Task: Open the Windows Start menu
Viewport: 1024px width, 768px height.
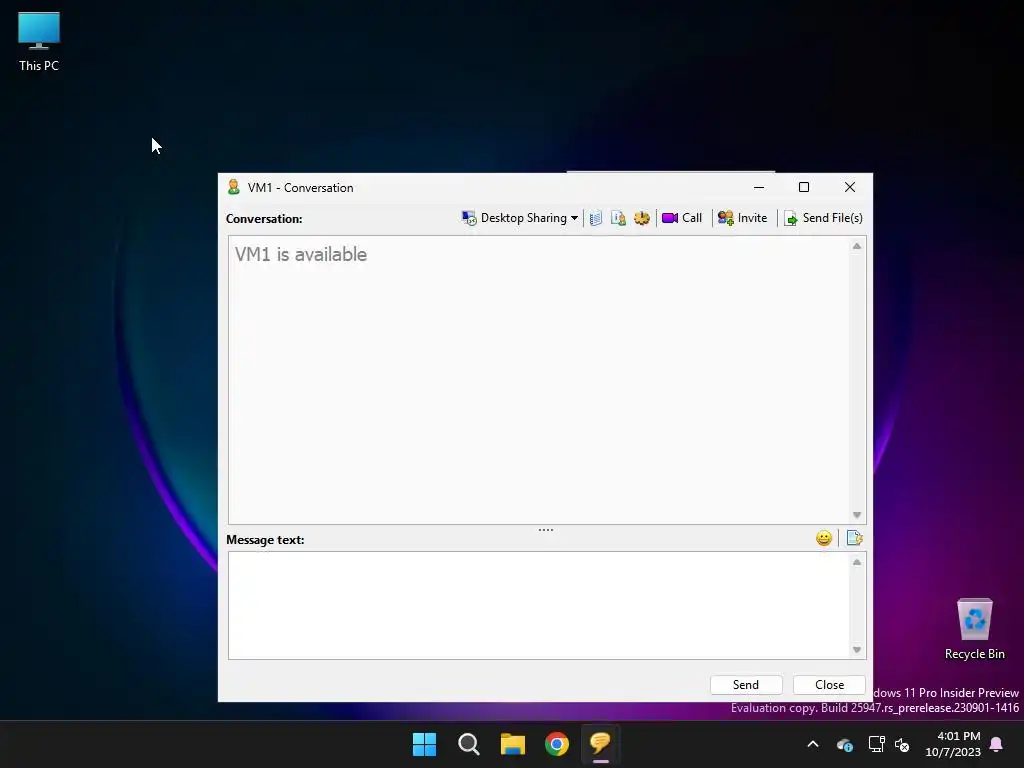Action: [x=424, y=744]
